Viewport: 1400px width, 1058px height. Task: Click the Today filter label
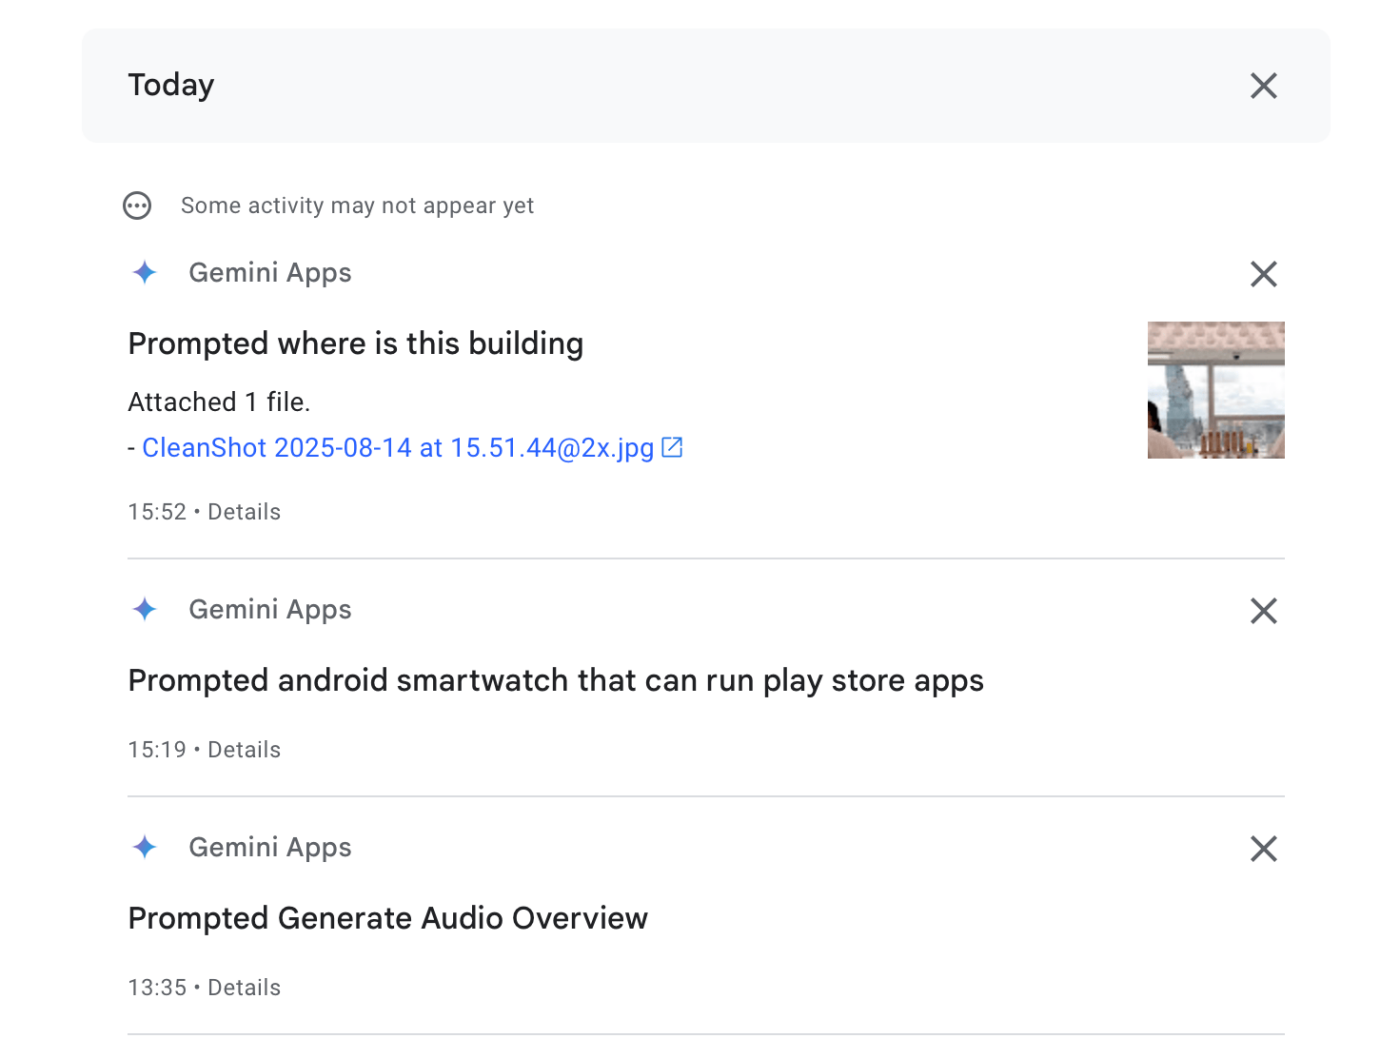[x=170, y=85]
